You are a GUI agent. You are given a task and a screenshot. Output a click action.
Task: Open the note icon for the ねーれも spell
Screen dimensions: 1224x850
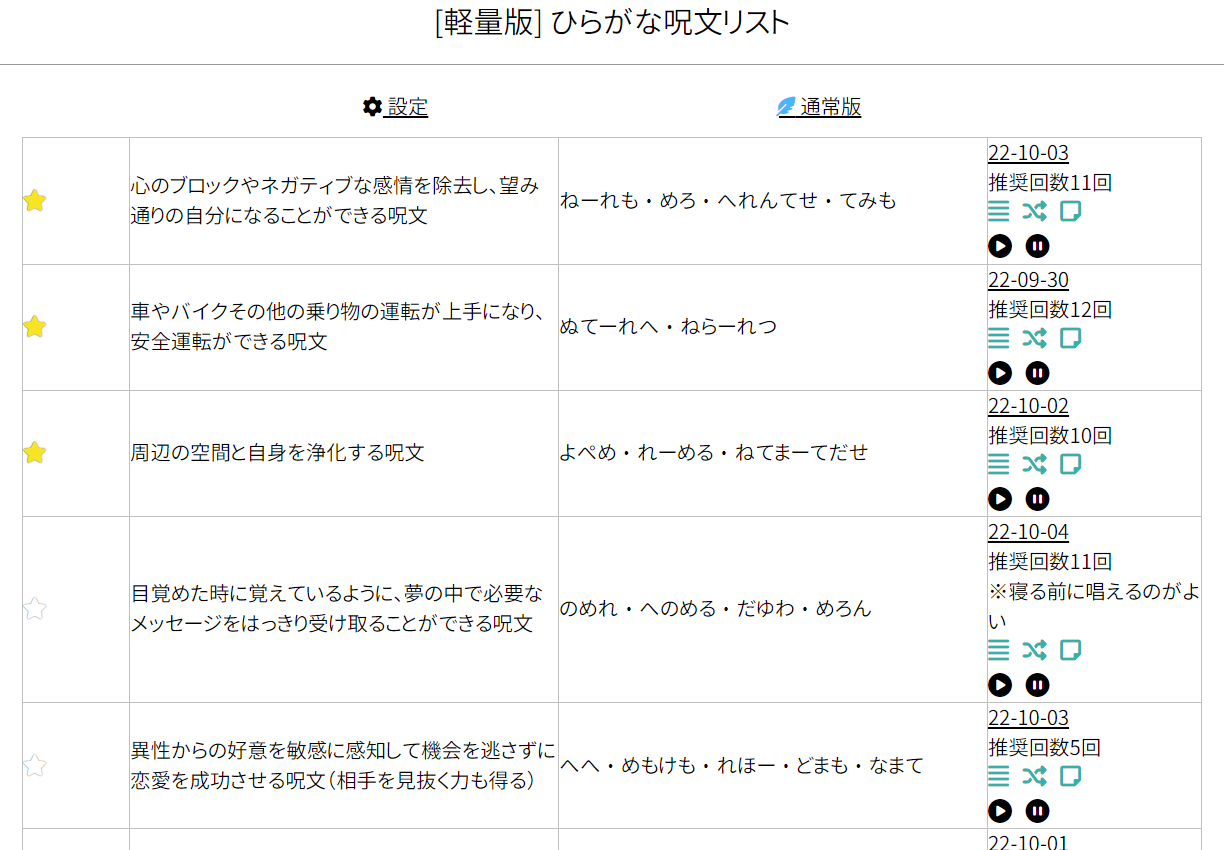point(1070,211)
